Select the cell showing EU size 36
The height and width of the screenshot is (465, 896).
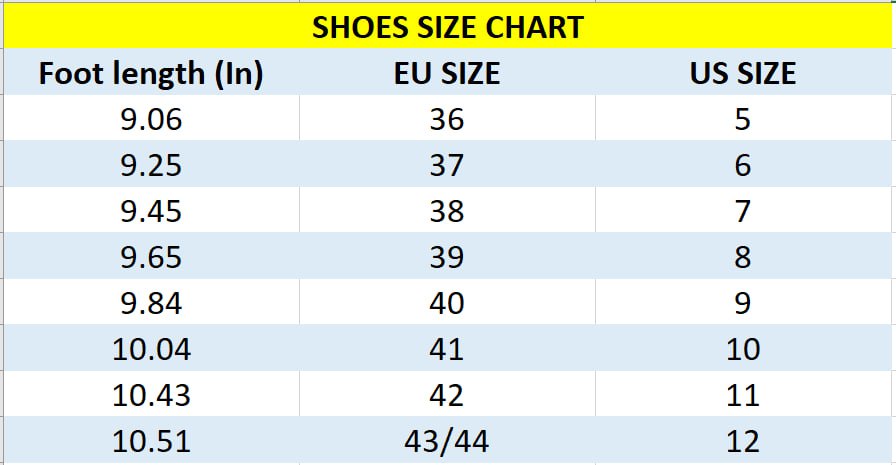tap(447, 120)
